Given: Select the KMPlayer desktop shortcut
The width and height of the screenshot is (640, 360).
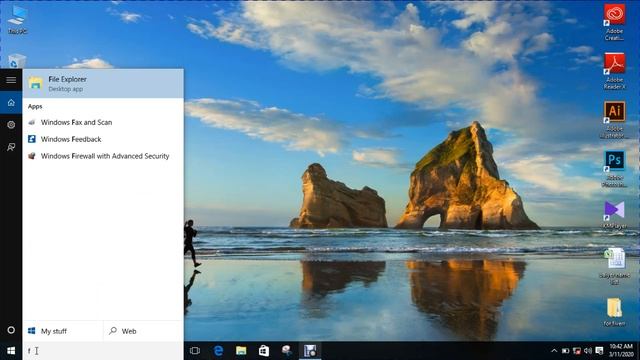Looking at the screenshot, I should (x=614, y=214).
